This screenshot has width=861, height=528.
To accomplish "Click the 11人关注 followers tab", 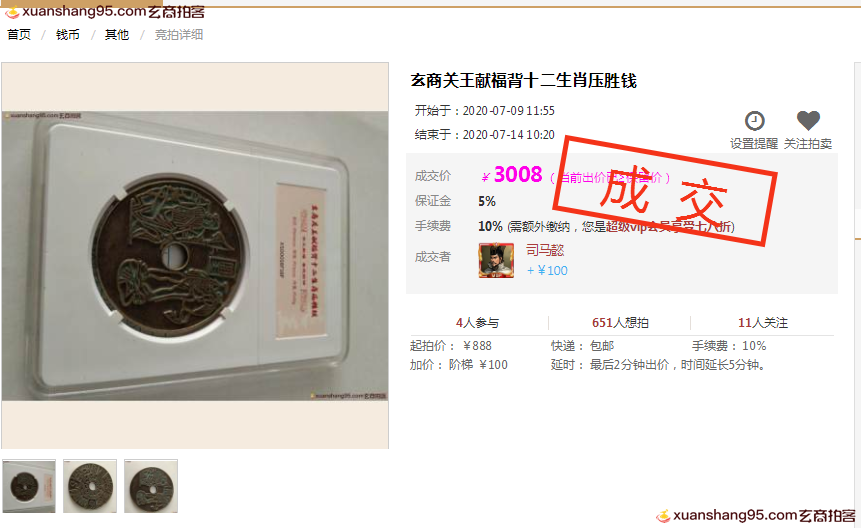I will point(763,323).
